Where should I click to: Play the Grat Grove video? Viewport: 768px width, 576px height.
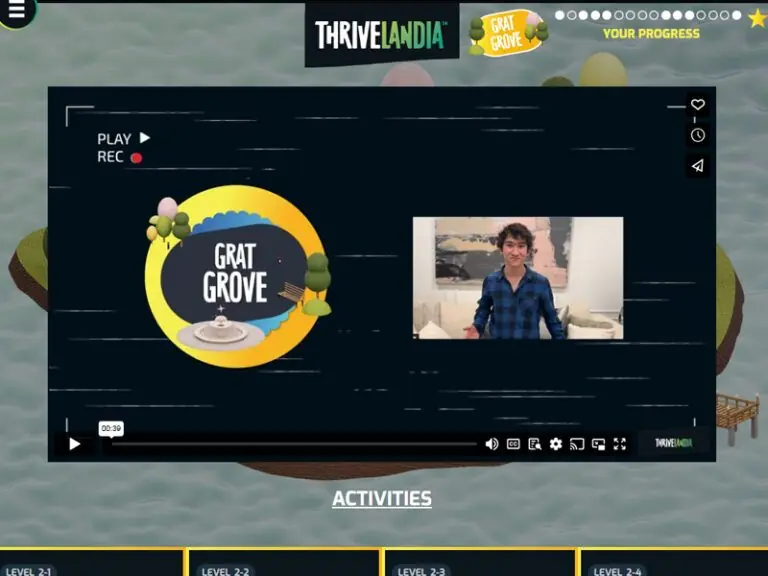pyautogui.click(x=75, y=444)
